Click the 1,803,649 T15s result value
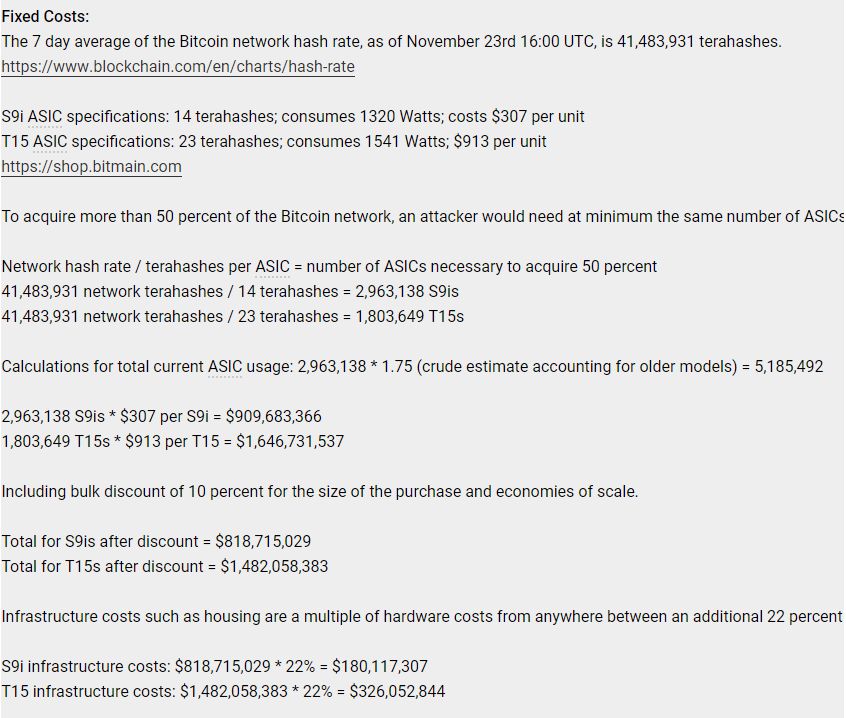The width and height of the screenshot is (846, 718). (410, 316)
